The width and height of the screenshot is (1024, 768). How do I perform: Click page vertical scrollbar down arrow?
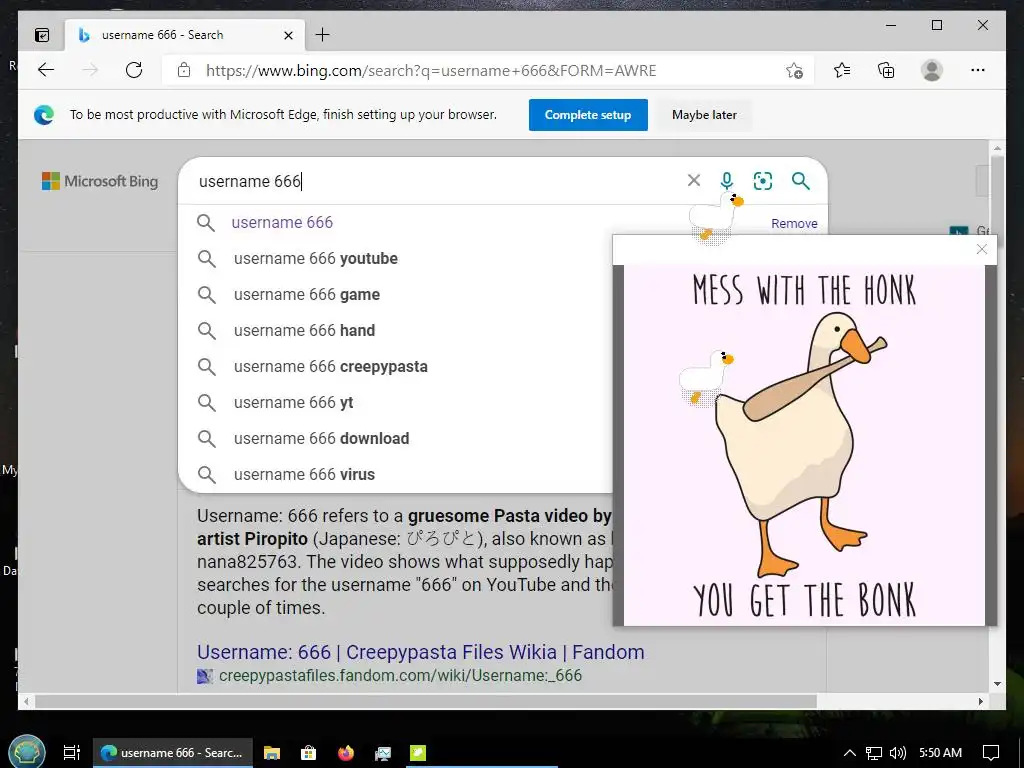pos(997,684)
